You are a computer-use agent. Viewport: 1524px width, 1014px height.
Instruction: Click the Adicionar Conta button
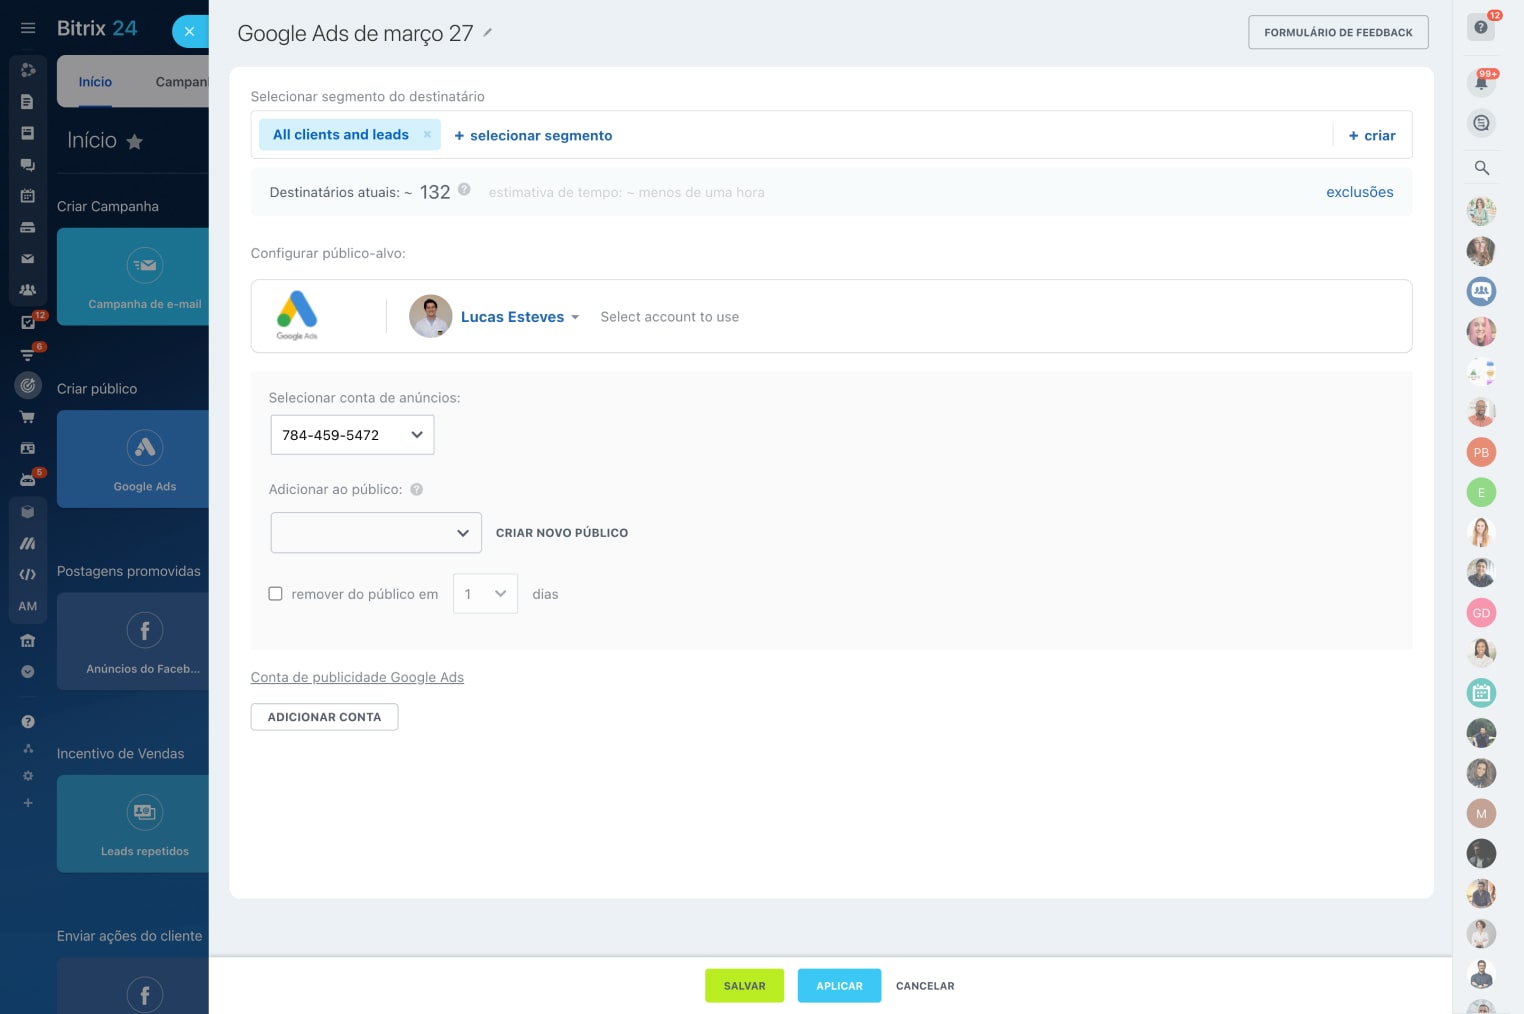[x=324, y=717]
